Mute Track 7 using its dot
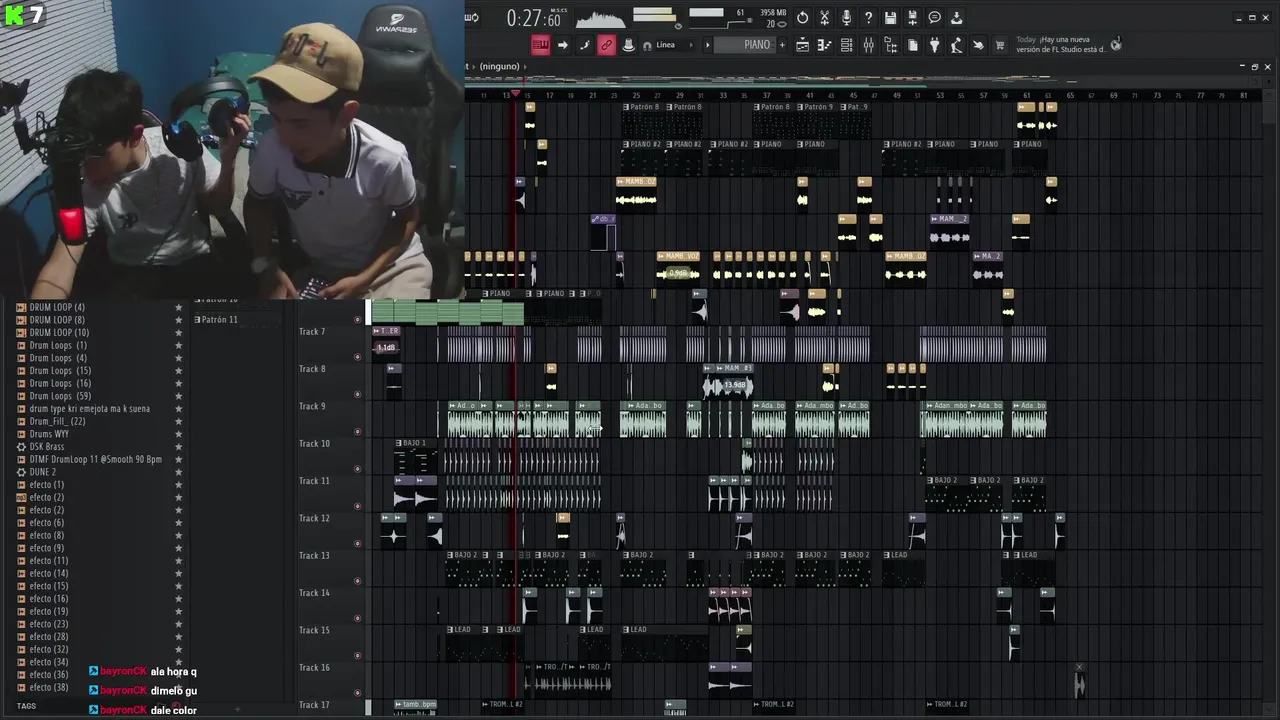The width and height of the screenshot is (1280, 720). pyautogui.click(x=358, y=357)
